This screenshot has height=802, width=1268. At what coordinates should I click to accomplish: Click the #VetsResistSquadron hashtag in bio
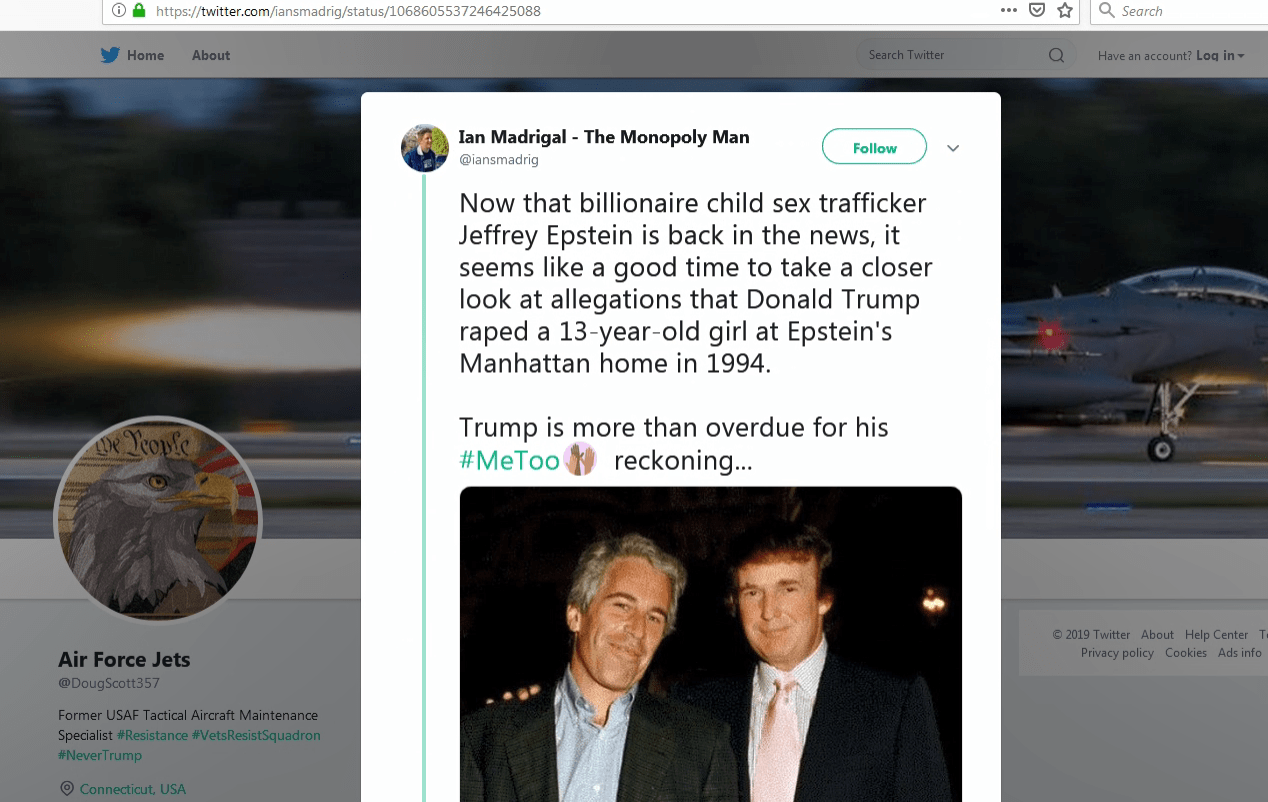pos(258,736)
